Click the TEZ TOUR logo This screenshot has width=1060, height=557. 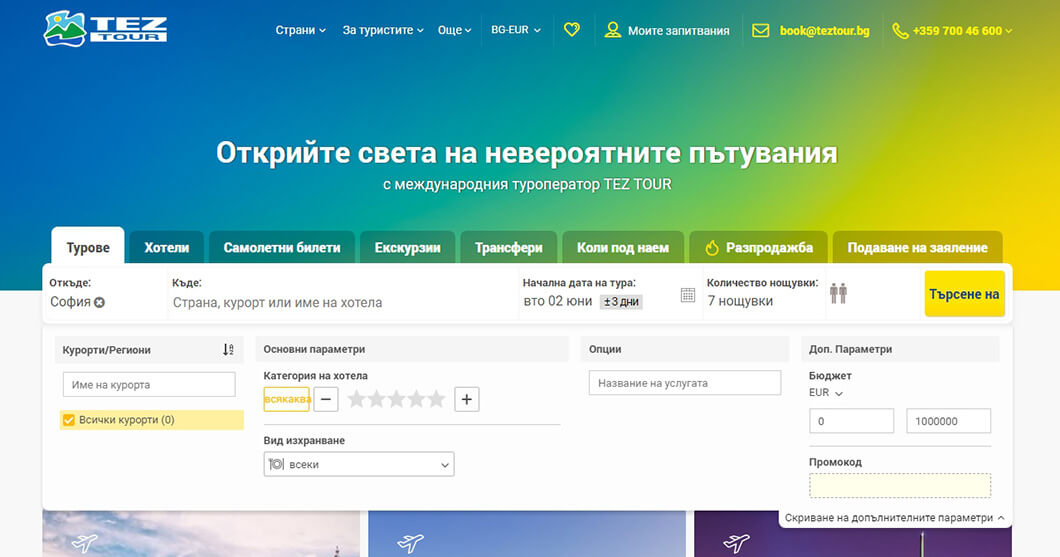point(105,28)
